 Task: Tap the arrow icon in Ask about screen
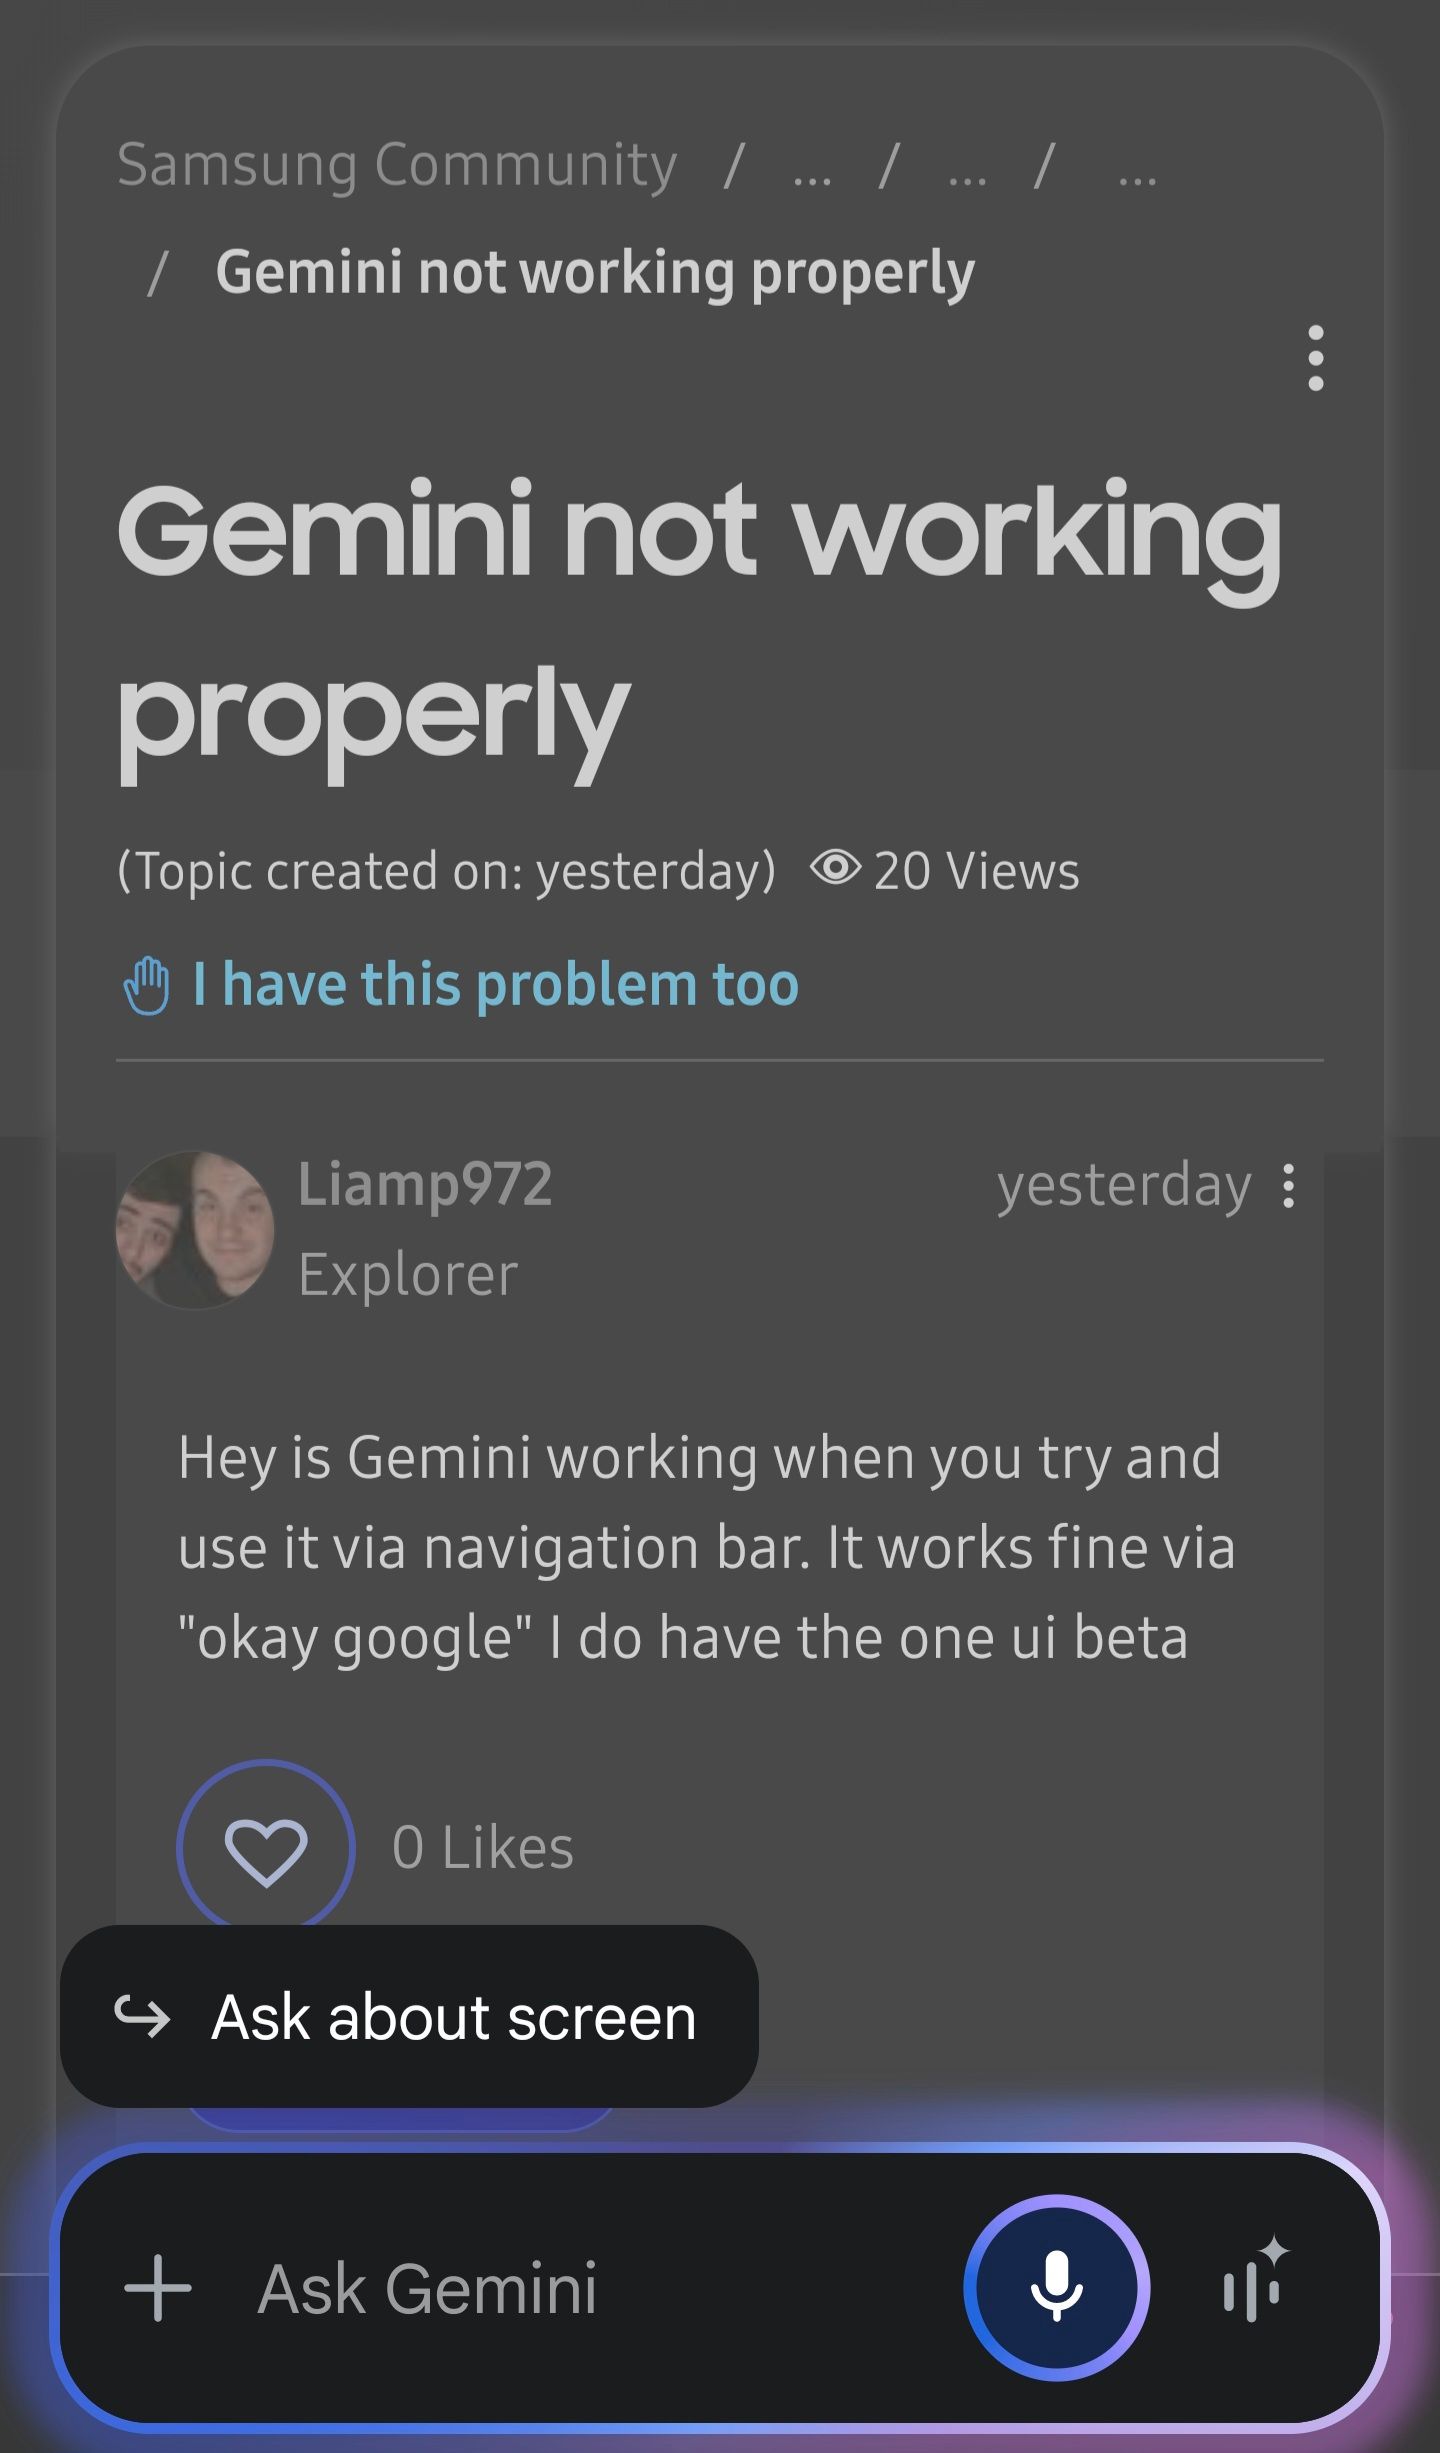pyautogui.click(x=142, y=2016)
